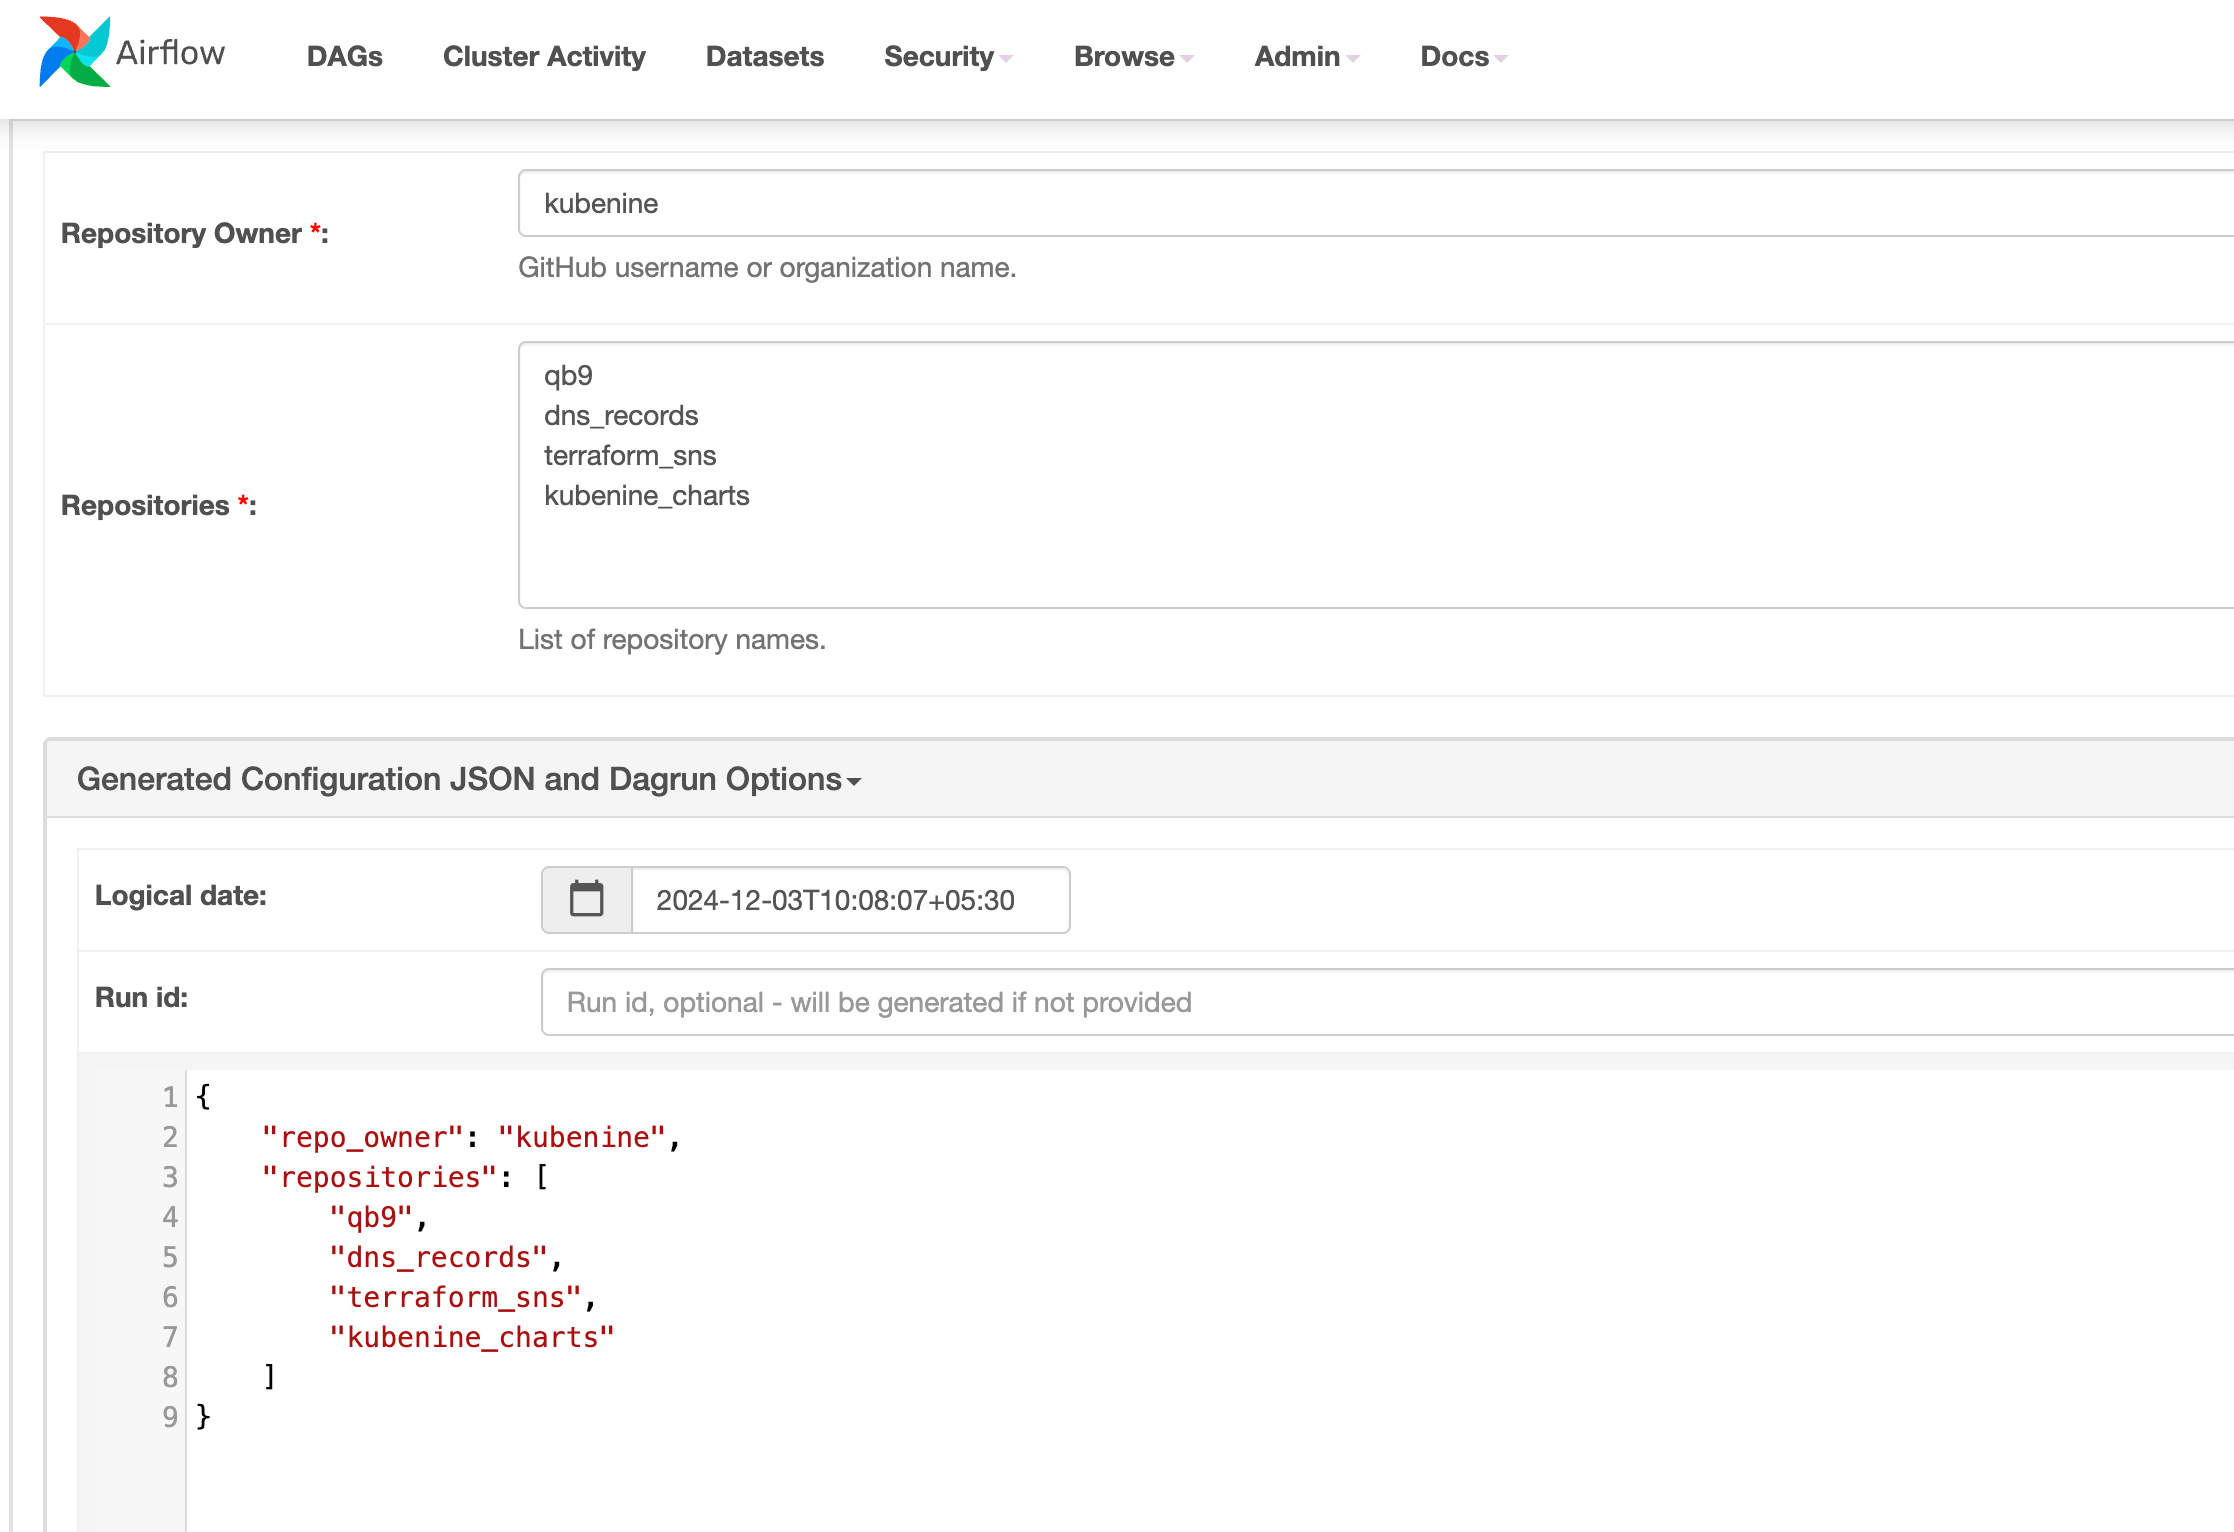This screenshot has height=1532, width=2234.
Task: Click the terraform_sns line in Repositories box
Action: click(630, 456)
